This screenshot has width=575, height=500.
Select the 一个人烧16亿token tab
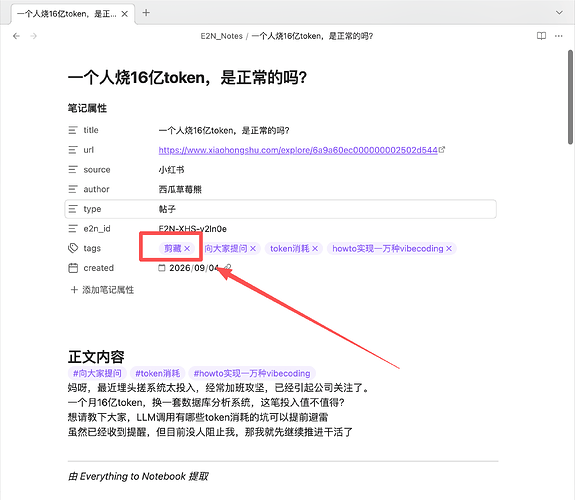click(x=67, y=14)
